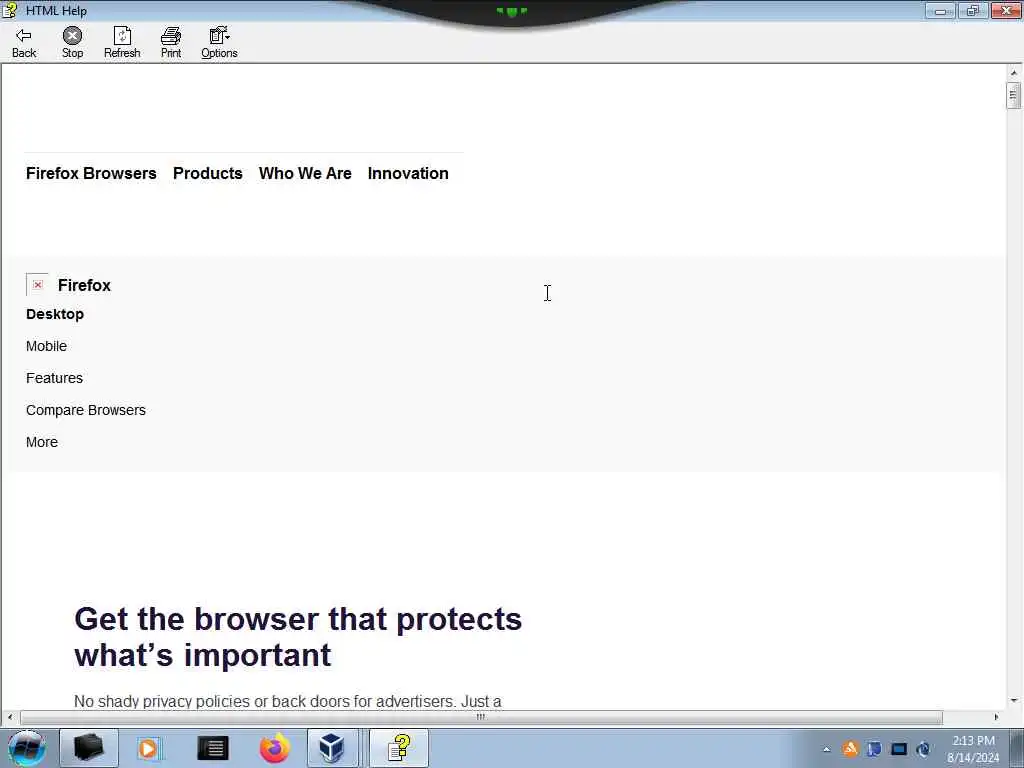Open the VirtualBox cube taskbar icon
This screenshot has height=768, width=1024.
pyautogui.click(x=332, y=748)
